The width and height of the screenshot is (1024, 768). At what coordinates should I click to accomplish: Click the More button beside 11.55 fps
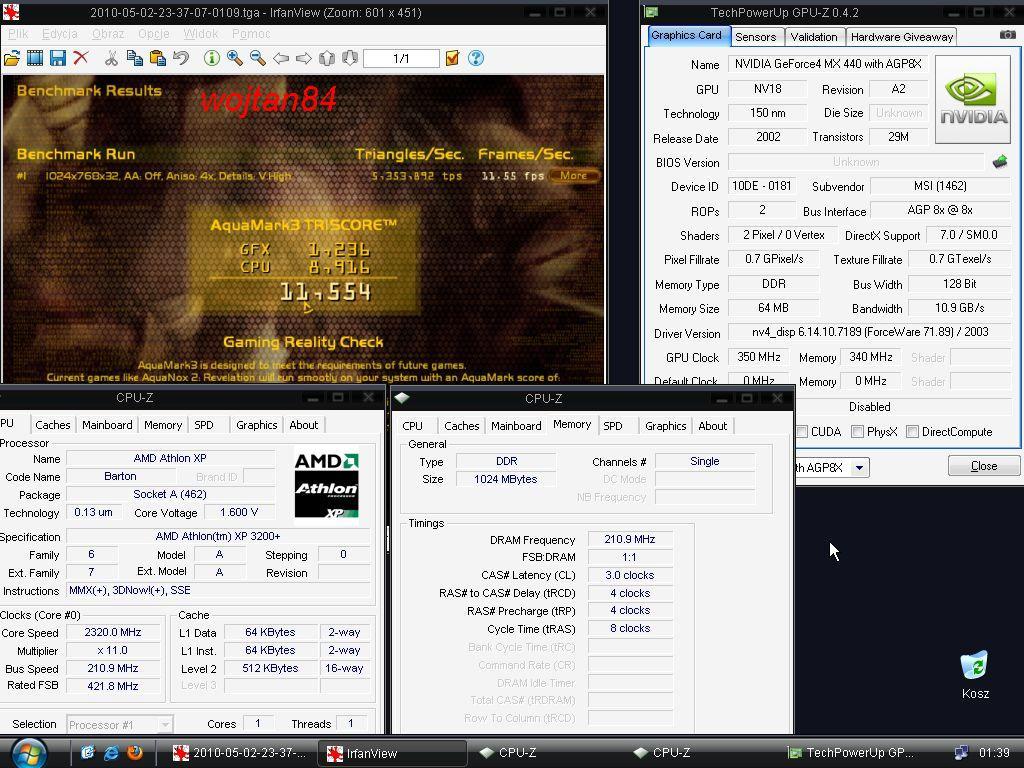[x=573, y=175]
